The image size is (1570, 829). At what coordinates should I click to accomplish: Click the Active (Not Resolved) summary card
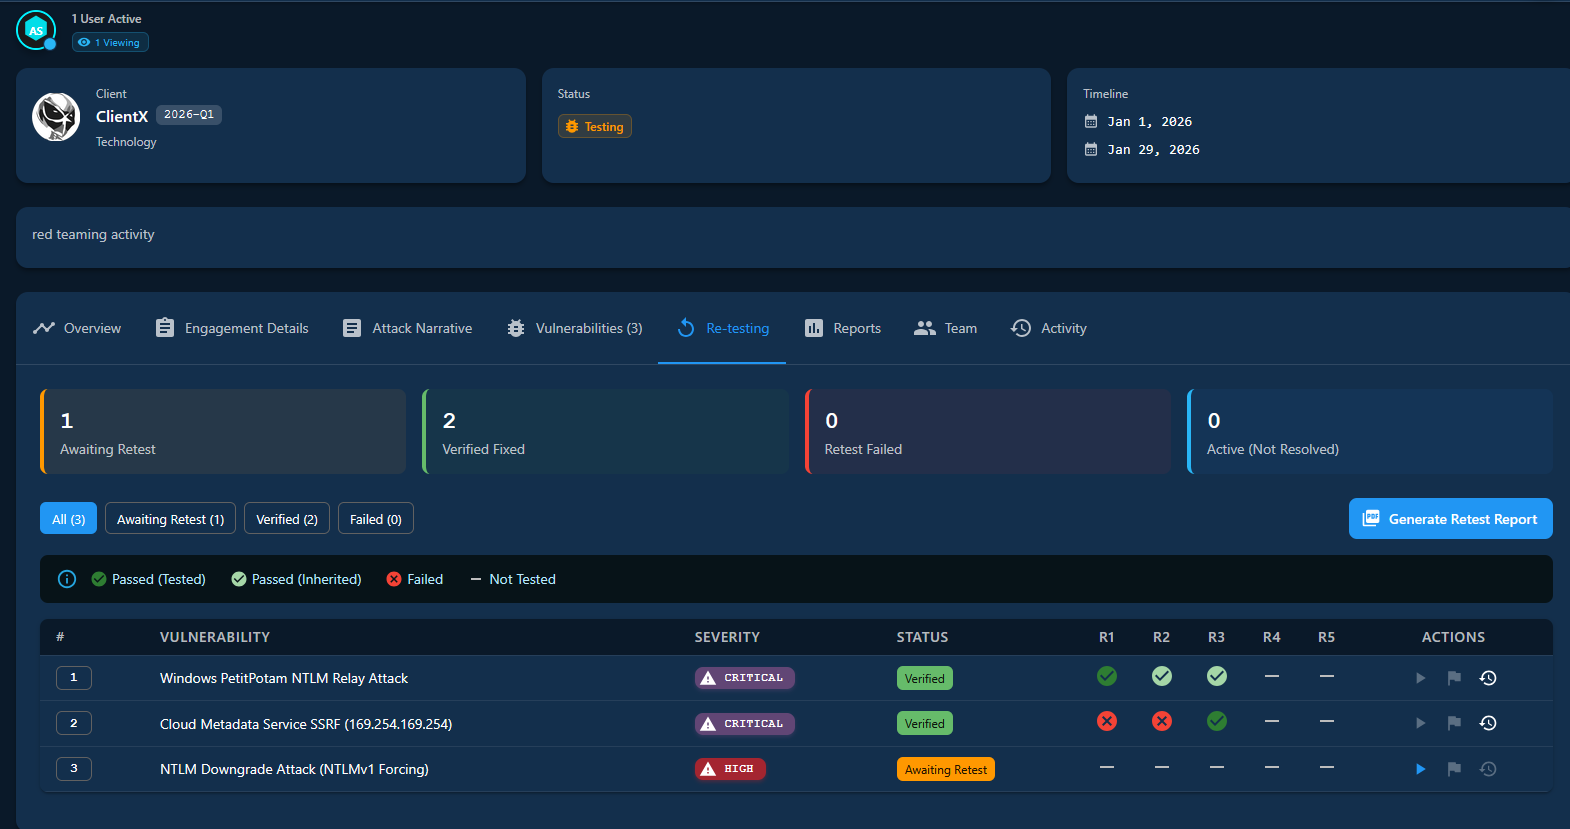click(1370, 432)
